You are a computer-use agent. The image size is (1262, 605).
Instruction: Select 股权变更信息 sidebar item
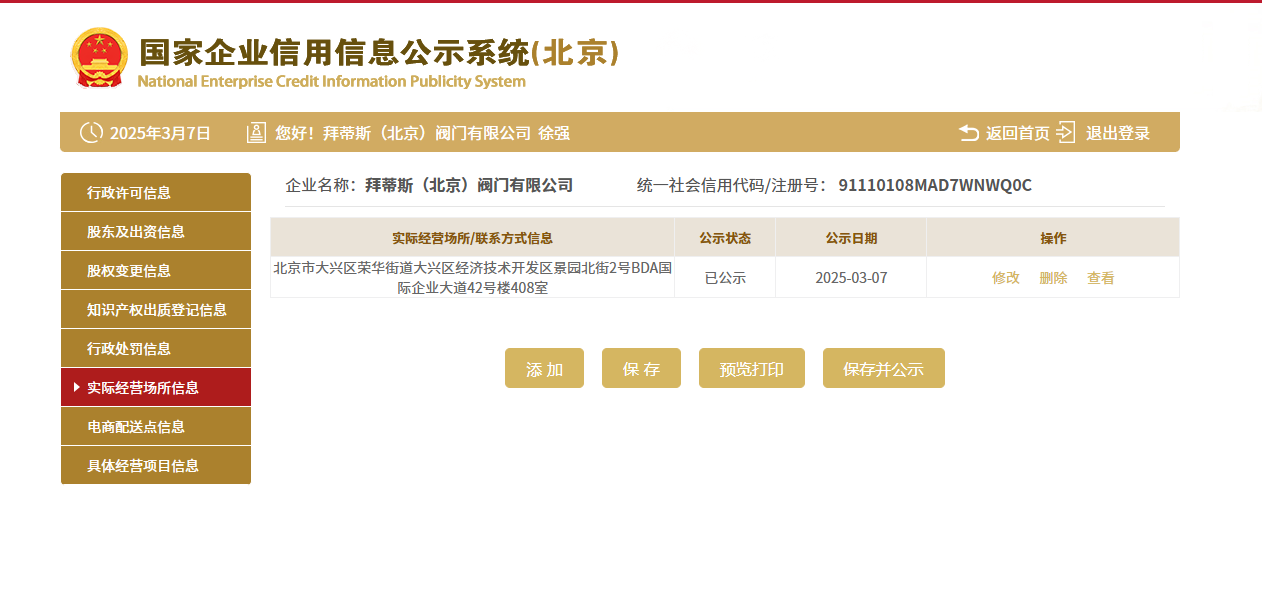[x=156, y=270]
